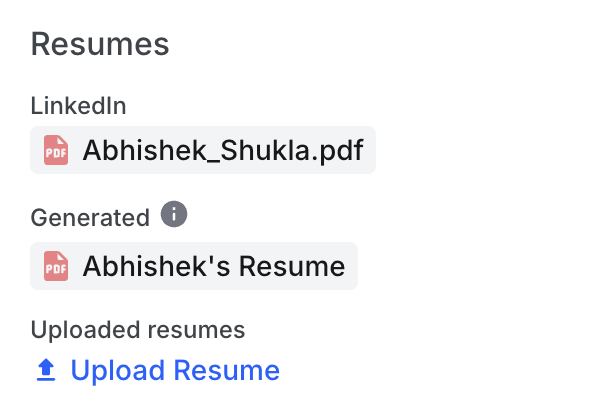Click the word Abhishek's in the generated resume

pyautogui.click(x=157, y=266)
